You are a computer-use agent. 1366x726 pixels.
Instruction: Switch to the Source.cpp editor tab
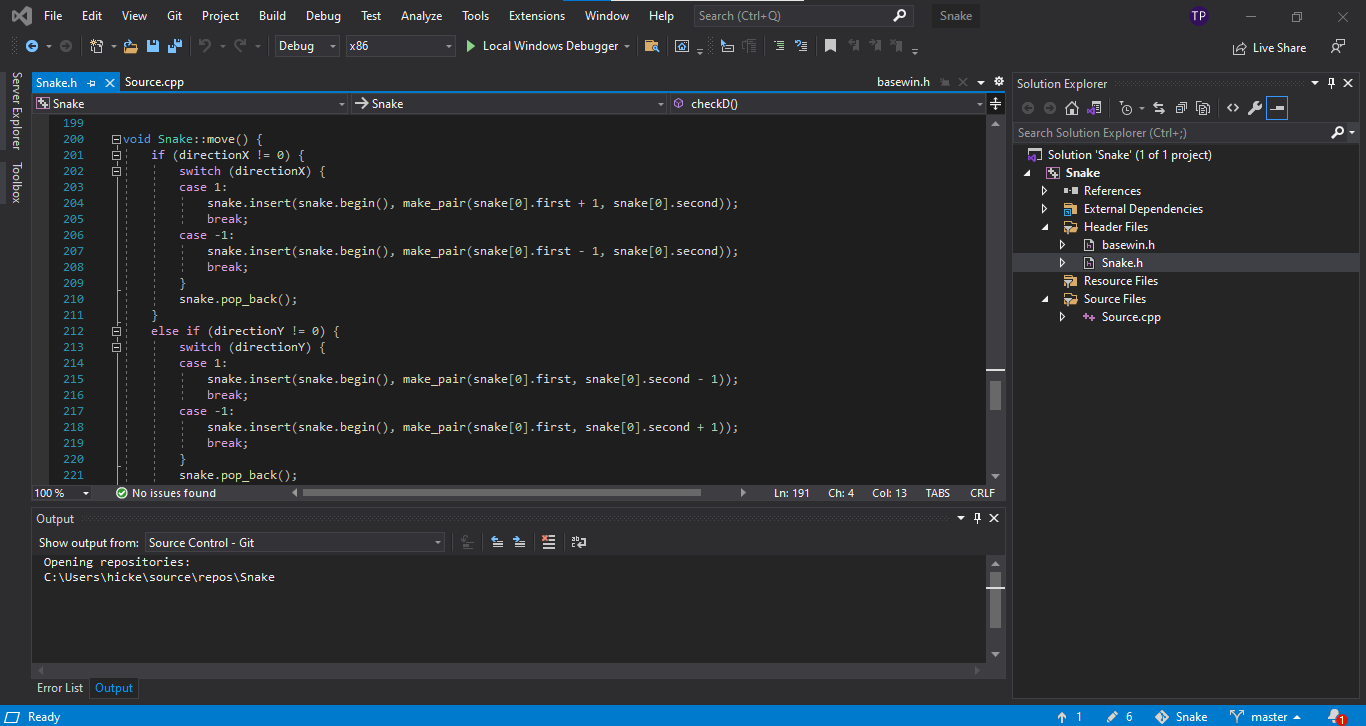154,82
